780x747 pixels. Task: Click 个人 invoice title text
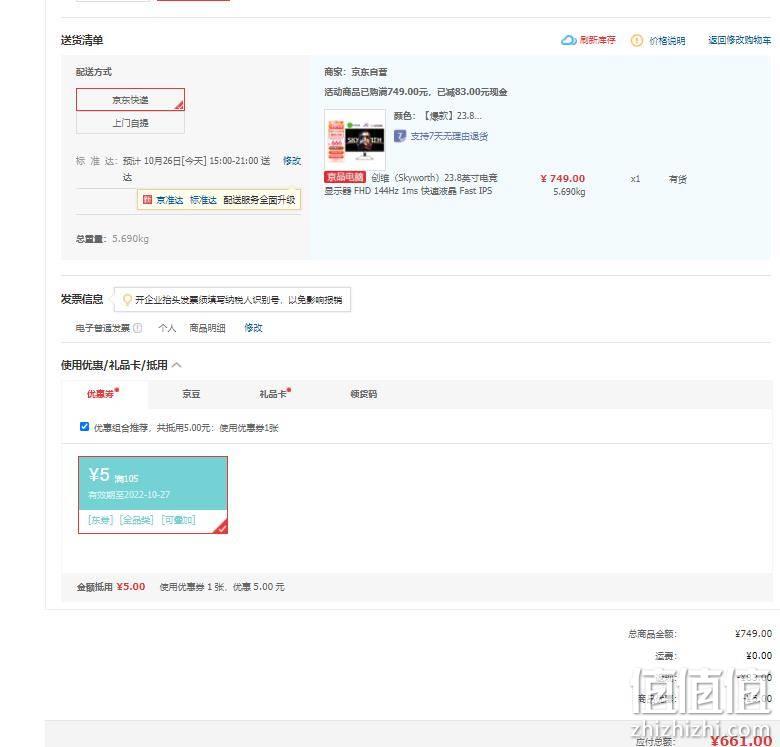pyautogui.click(x=167, y=328)
